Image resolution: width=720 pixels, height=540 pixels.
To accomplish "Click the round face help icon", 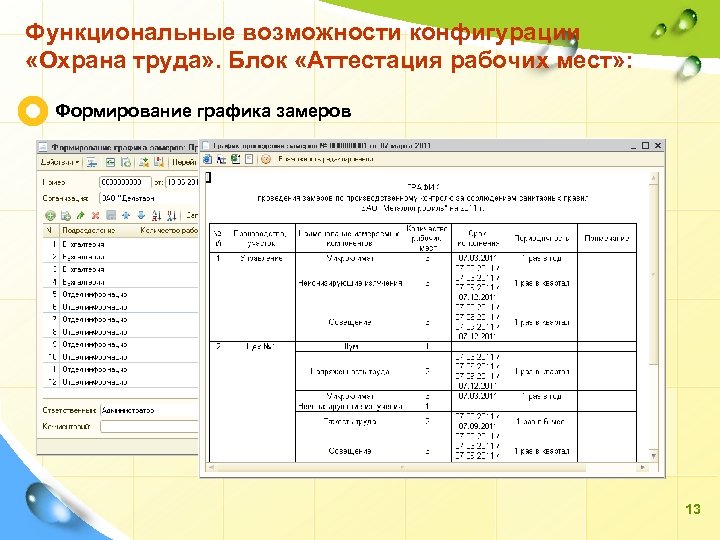I will point(265,159).
